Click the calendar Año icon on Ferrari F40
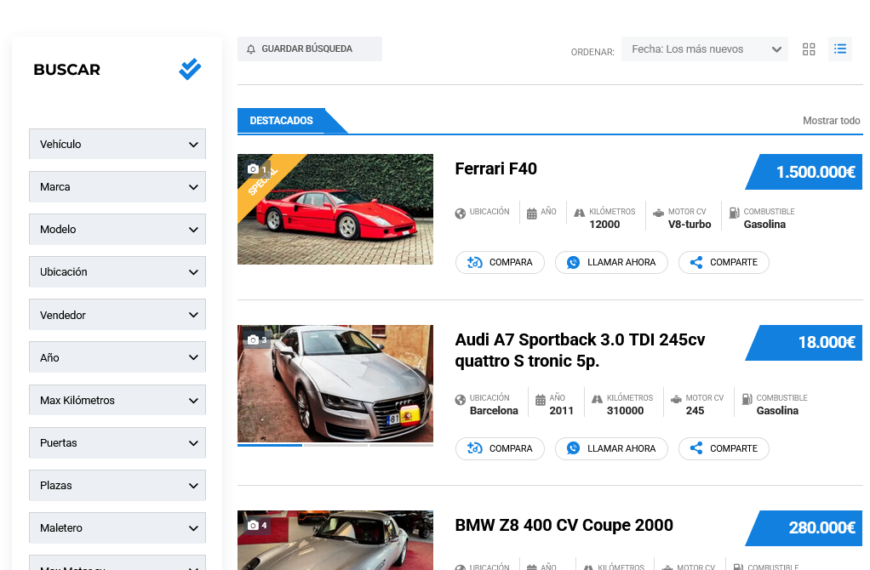This screenshot has width=870, height=570. [532, 214]
